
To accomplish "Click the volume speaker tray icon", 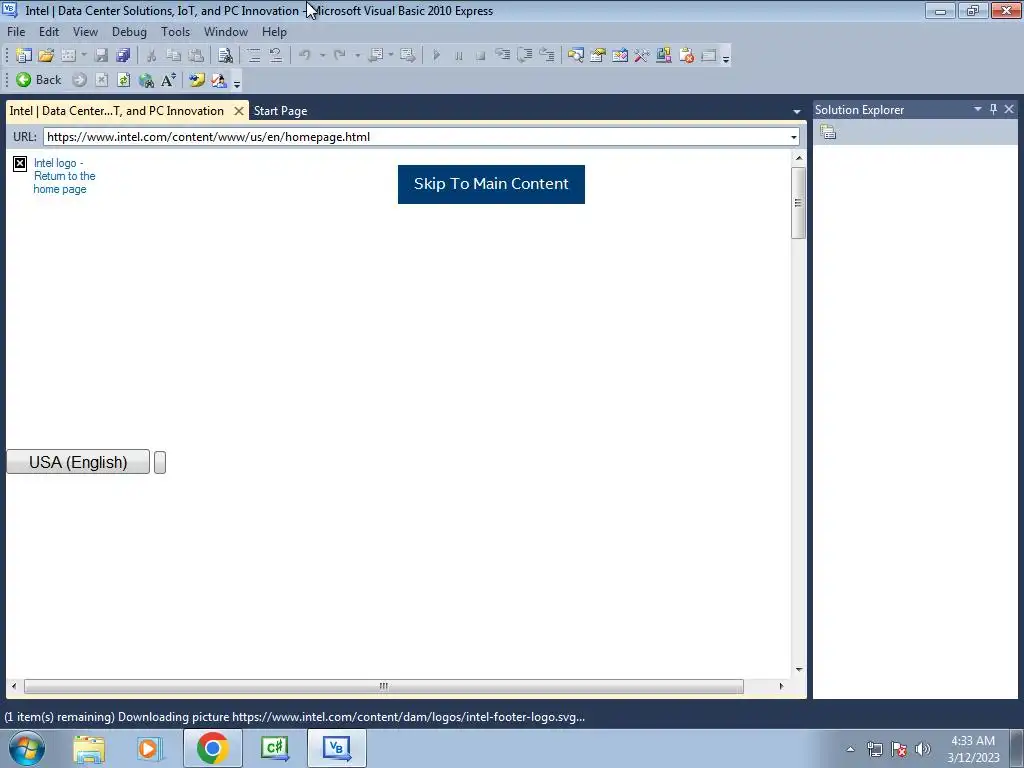I will [923, 749].
